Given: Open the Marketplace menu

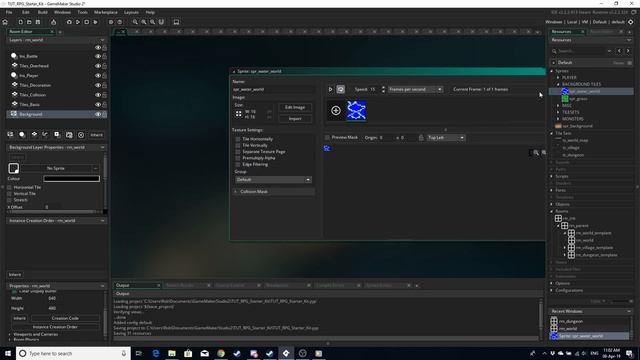Looking at the screenshot, I should coord(106,12).
